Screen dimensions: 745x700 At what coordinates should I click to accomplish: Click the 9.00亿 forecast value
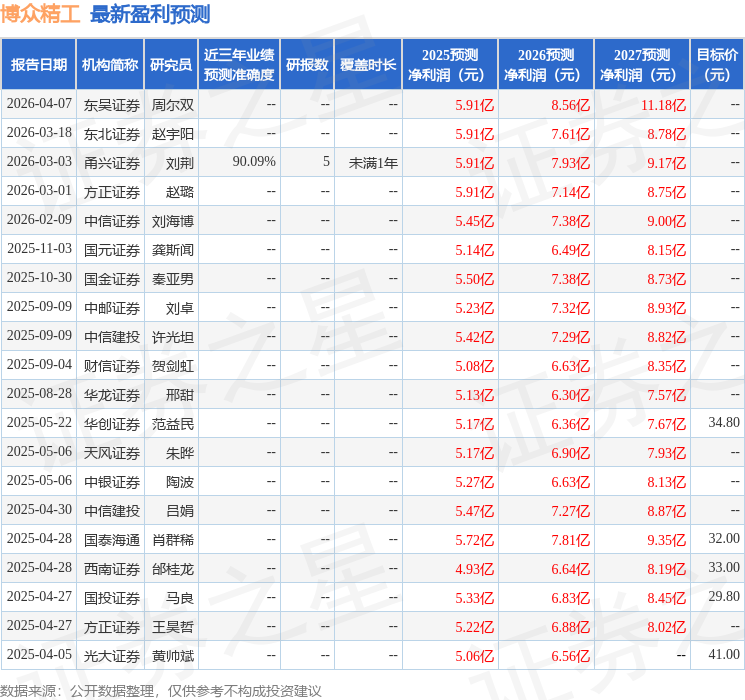(x=666, y=221)
